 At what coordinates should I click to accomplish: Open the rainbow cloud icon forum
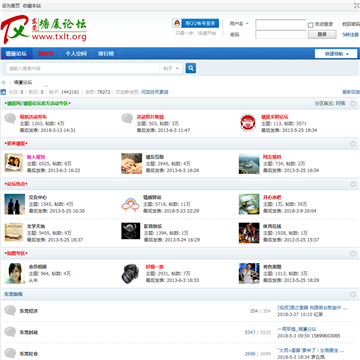[130, 204]
